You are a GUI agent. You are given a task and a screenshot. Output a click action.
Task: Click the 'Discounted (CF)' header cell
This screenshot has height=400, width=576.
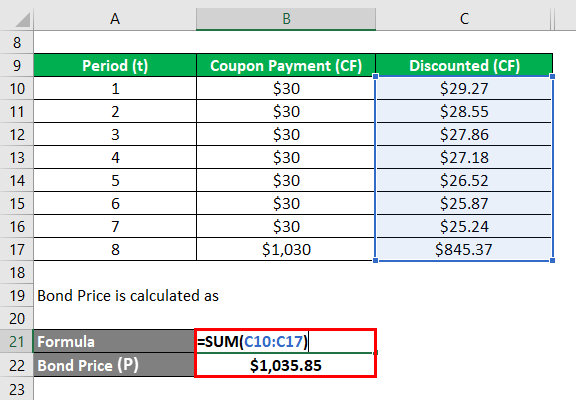[464, 65]
